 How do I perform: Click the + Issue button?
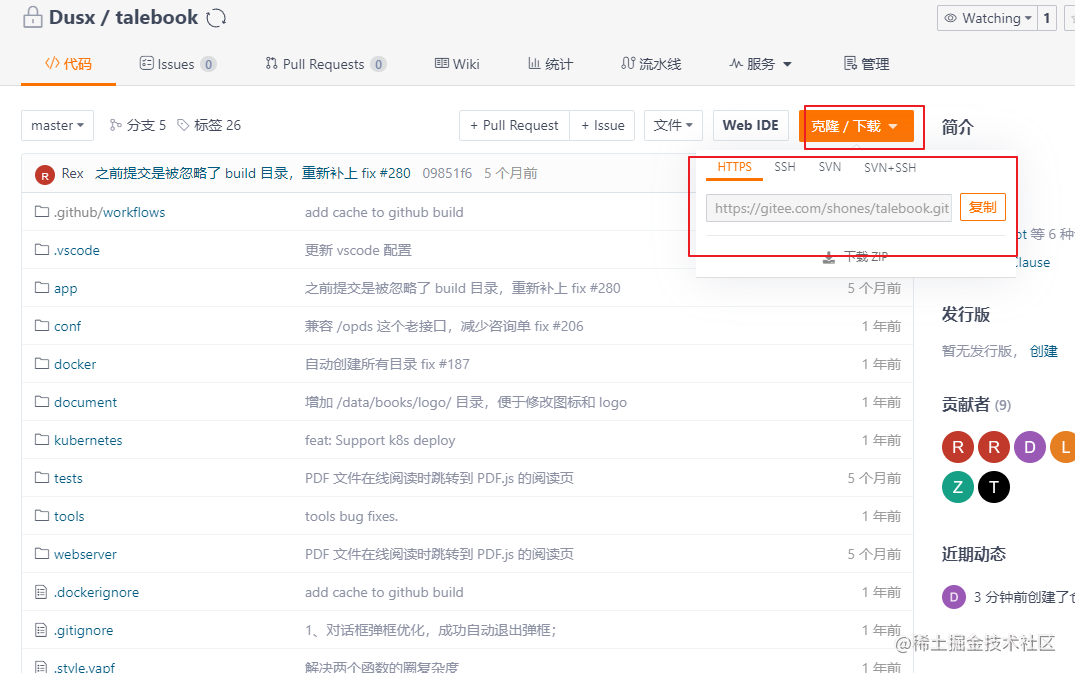(x=603, y=125)
